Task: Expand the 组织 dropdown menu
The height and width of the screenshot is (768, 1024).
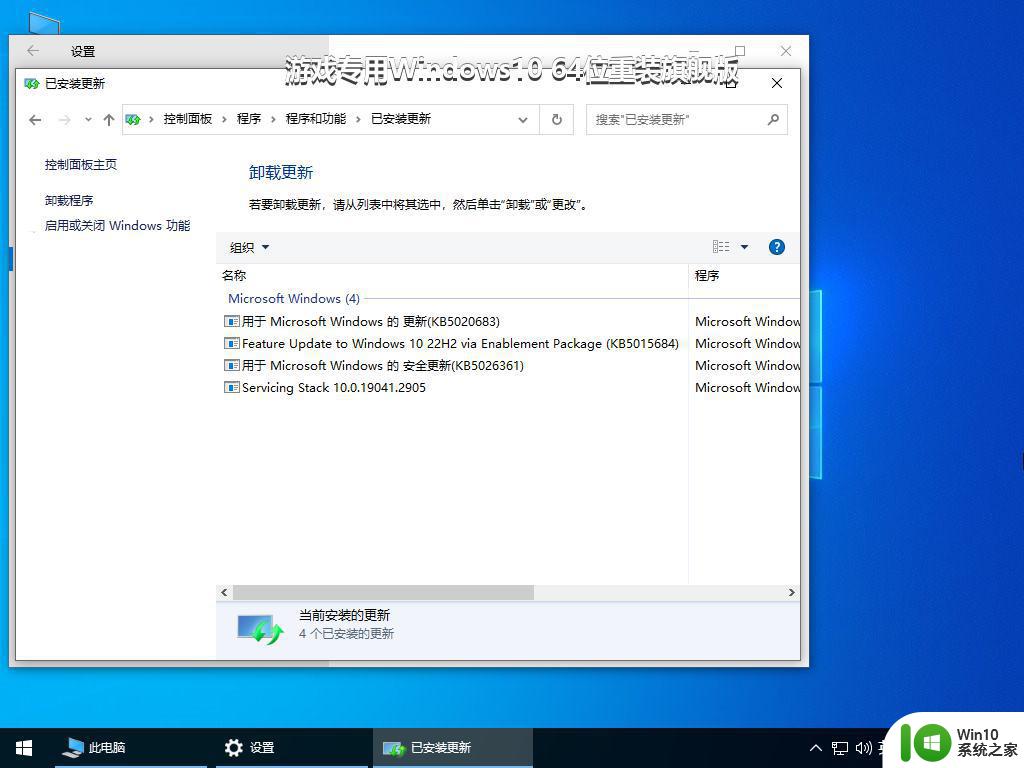Action: [249, 247]
